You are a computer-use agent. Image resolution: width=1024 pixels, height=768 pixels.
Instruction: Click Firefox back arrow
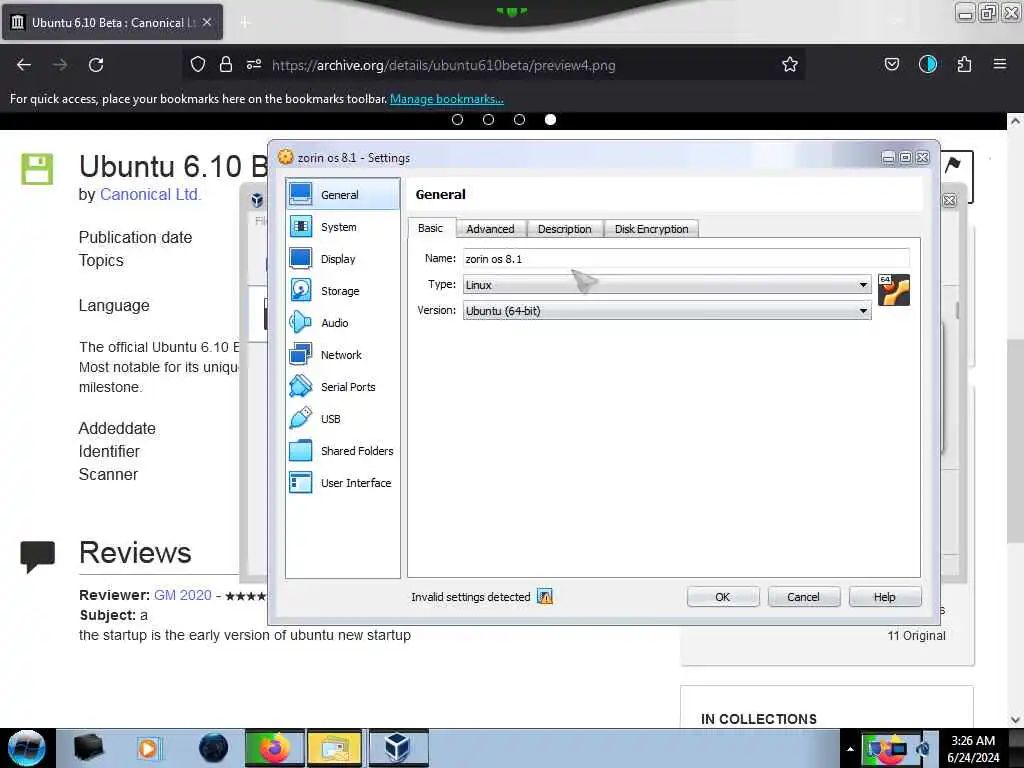coord(24,65)
